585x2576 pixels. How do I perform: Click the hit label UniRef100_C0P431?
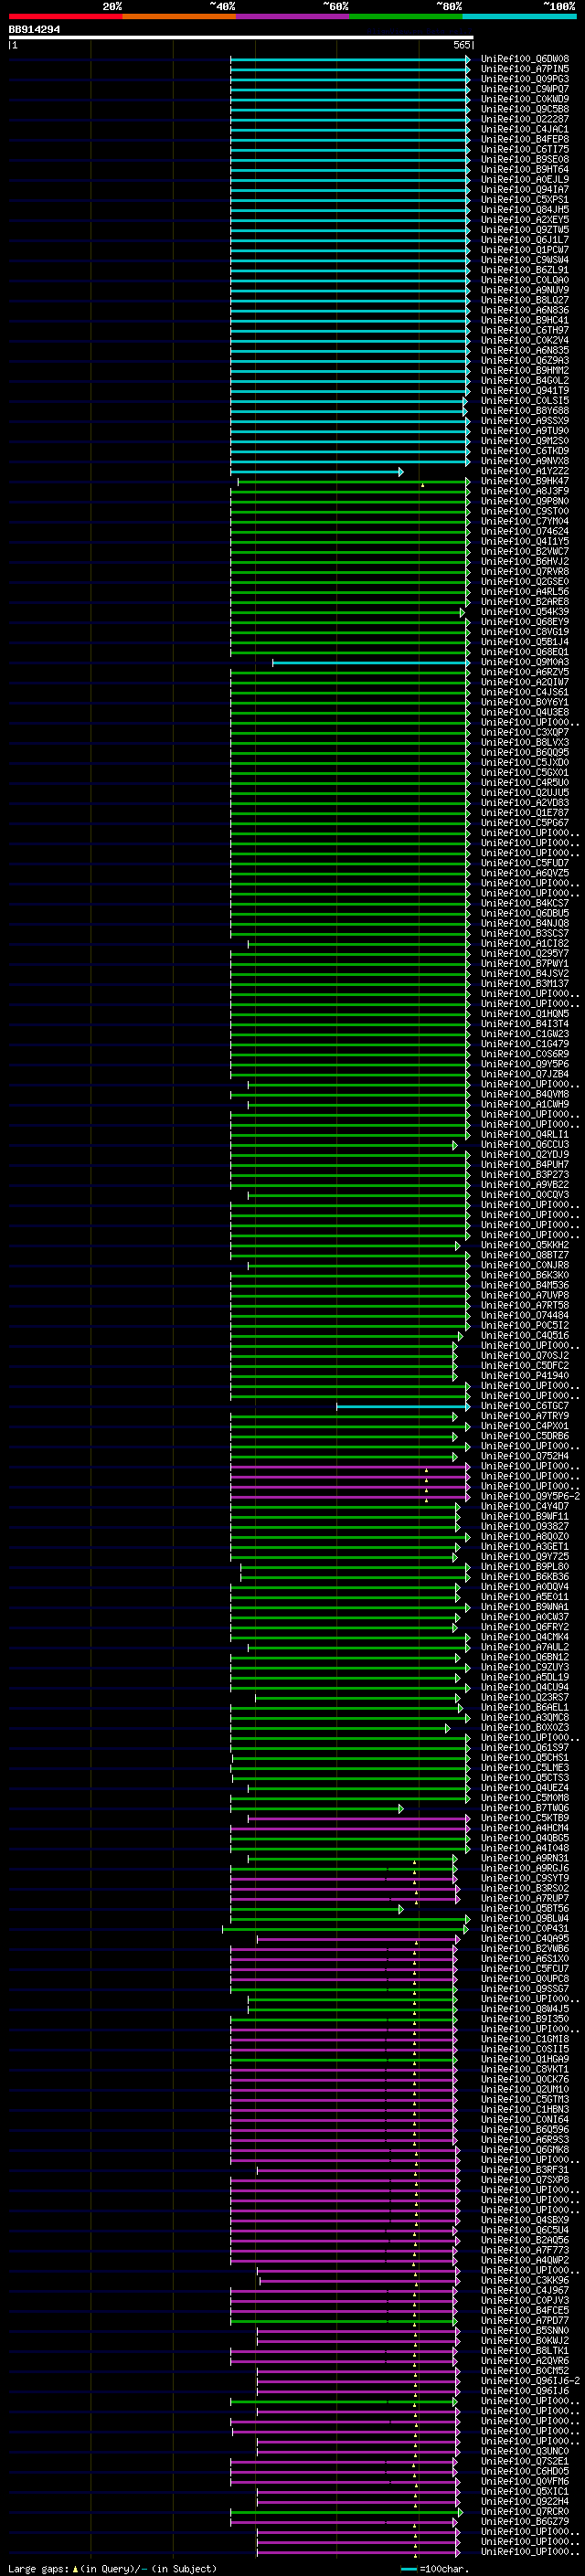pos(525,1929)
